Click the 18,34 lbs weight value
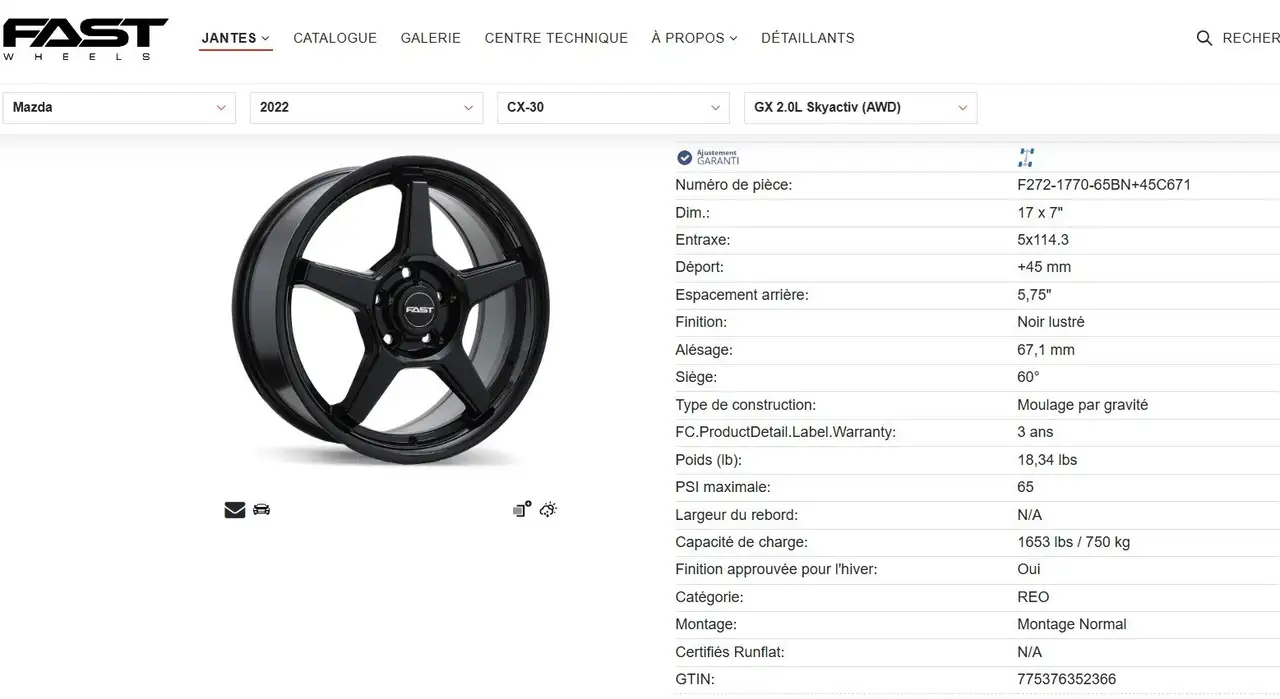Viewport: 1280px width, 699px height. coord(1047,460)
